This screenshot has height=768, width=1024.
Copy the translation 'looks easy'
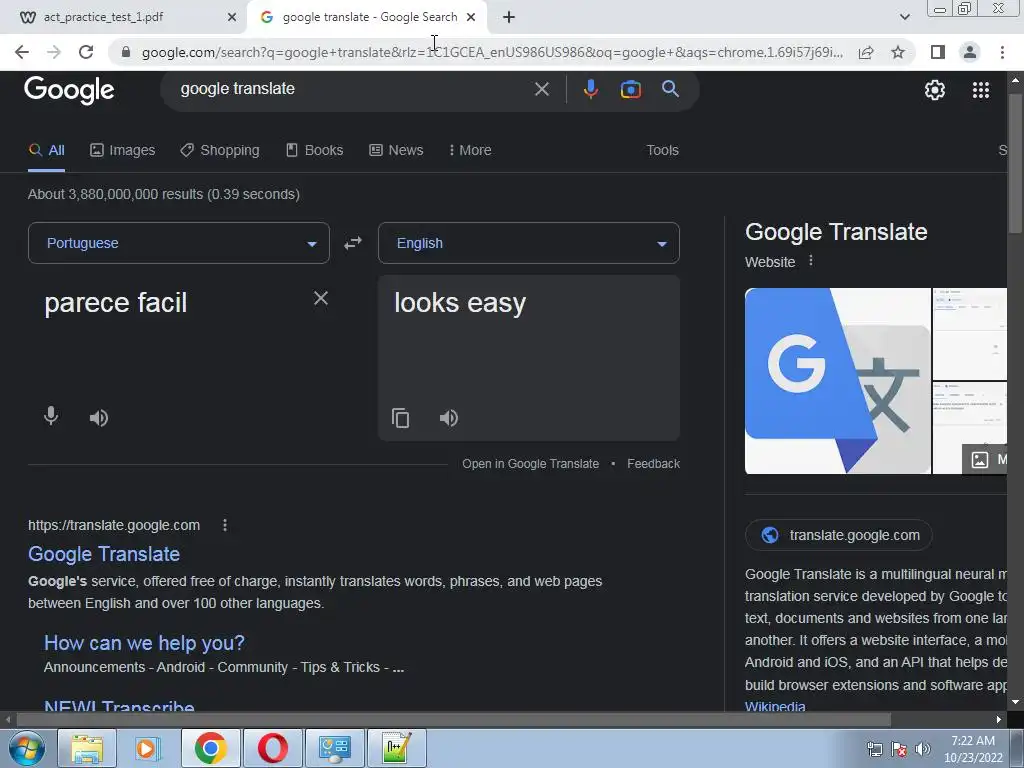(x=400, y=418)
